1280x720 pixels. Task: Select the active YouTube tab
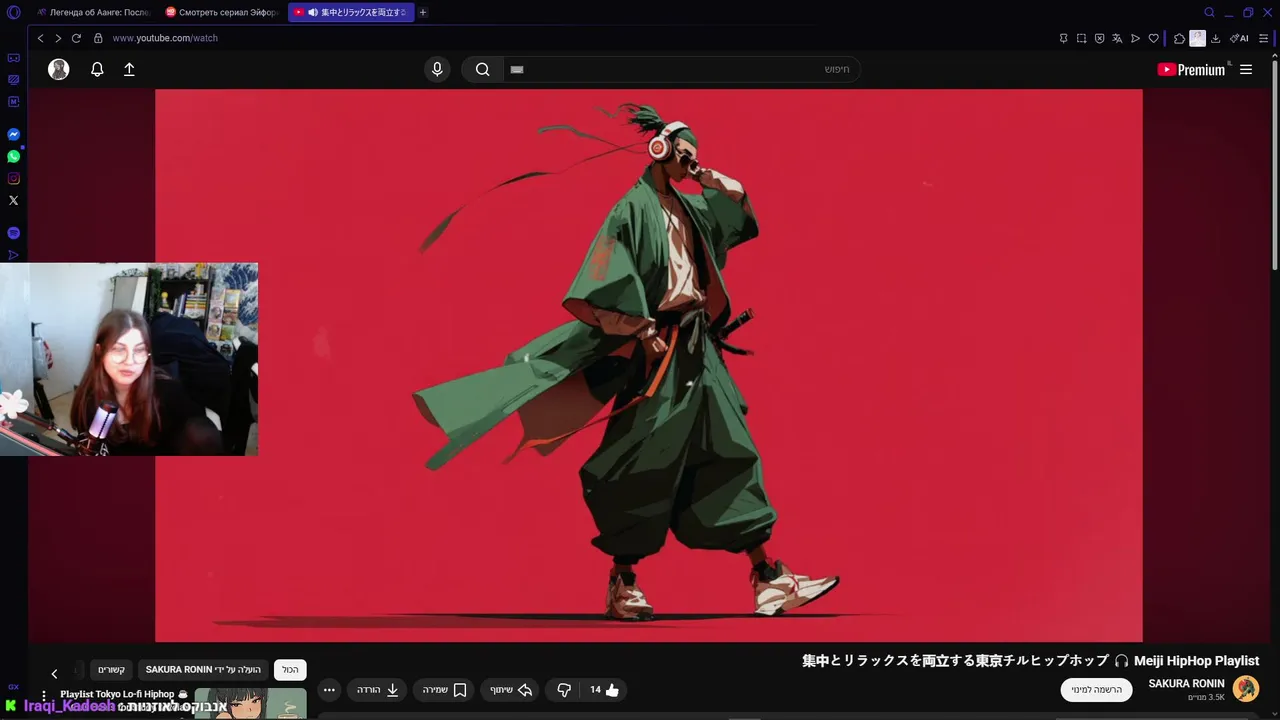point(350,12)
